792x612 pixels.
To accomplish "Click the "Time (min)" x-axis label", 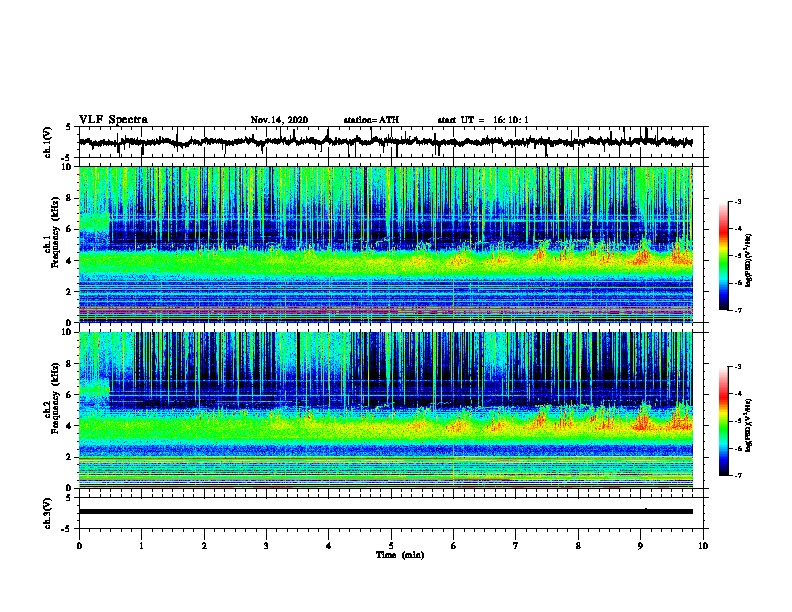I will coord(400,555).
